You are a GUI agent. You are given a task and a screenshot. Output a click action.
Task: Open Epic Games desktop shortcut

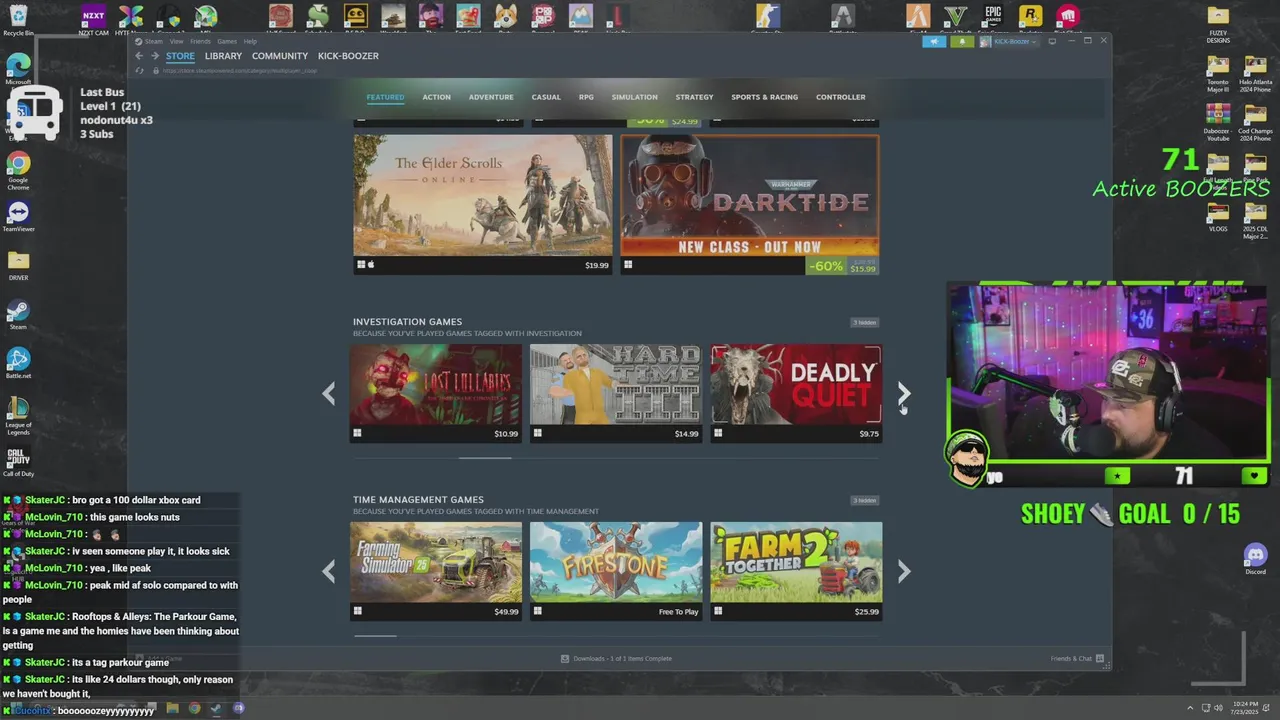pyautogui.click(x=993, y=18)
